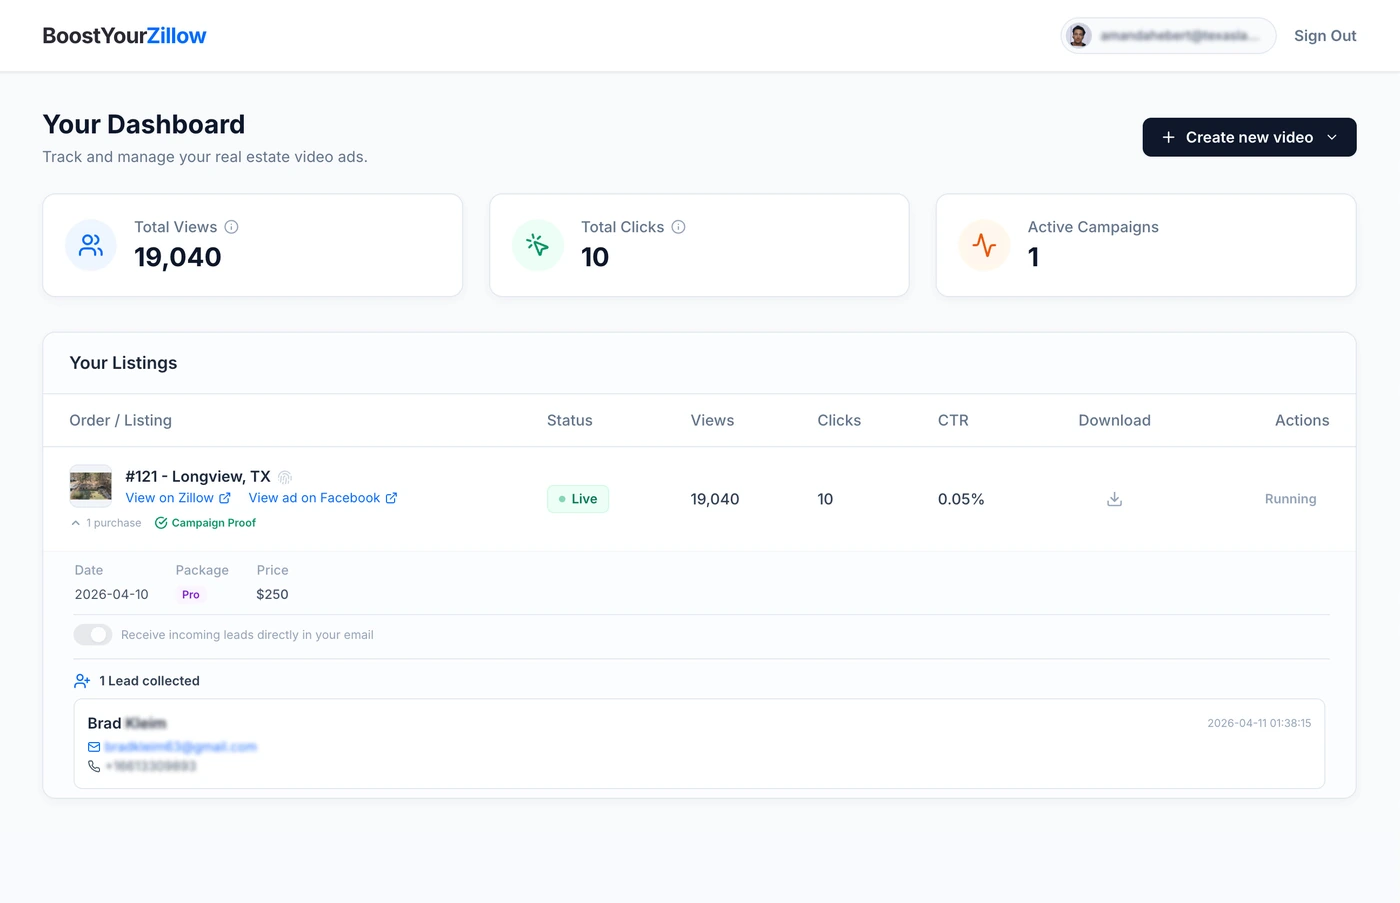Click the fingerprint icon next to the listing title

[x=285, y=477]
